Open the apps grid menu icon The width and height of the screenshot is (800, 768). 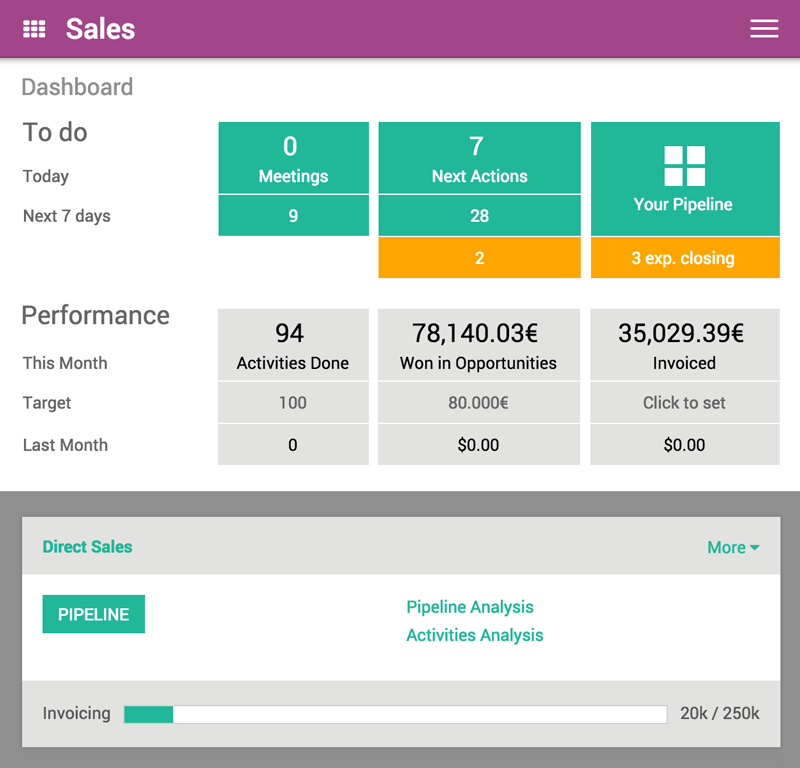tap(36, 28)
